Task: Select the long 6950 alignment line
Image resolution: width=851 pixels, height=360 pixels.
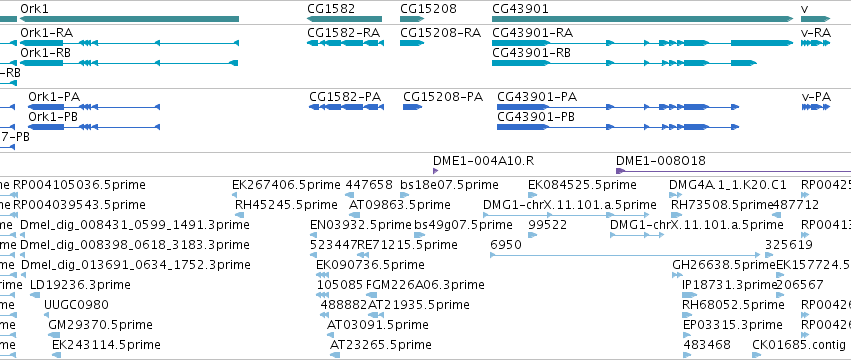Action: pos(625,255)
